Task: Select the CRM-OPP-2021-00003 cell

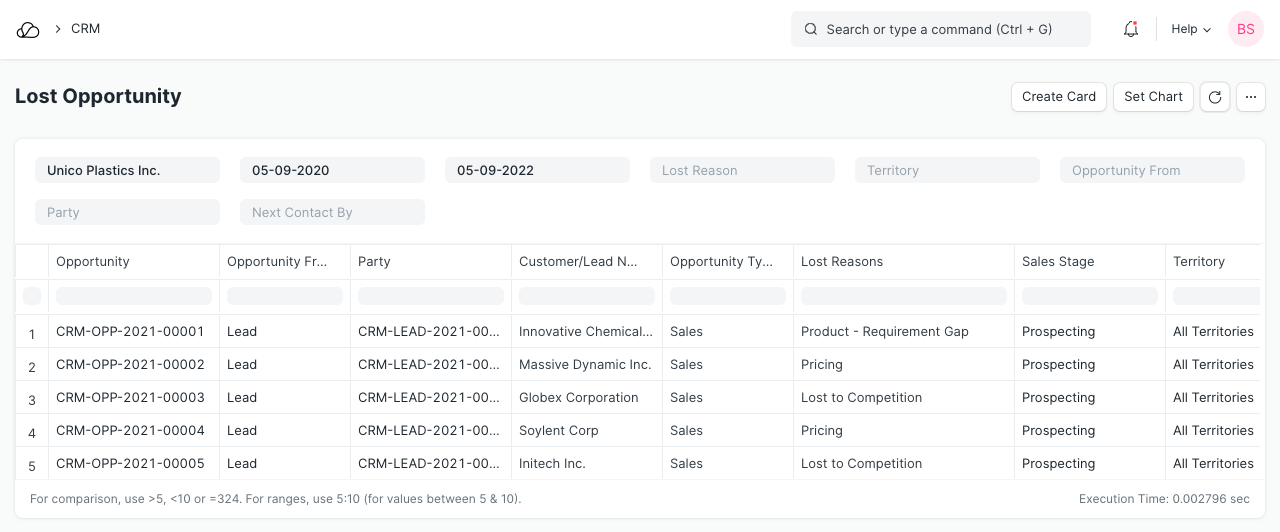Action: [131, 398]
